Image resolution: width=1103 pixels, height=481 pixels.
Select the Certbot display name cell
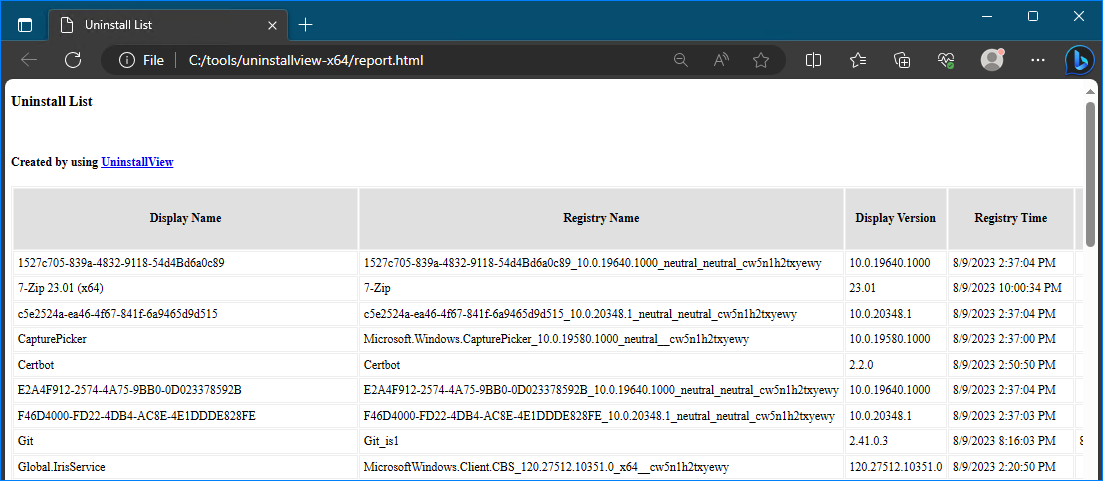pos(186,365)
